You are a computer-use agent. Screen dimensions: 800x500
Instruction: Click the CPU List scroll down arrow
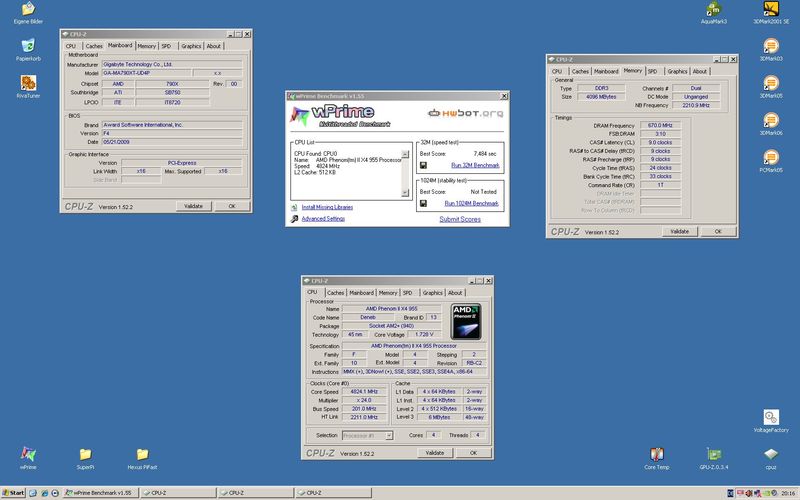click(405, 192)
